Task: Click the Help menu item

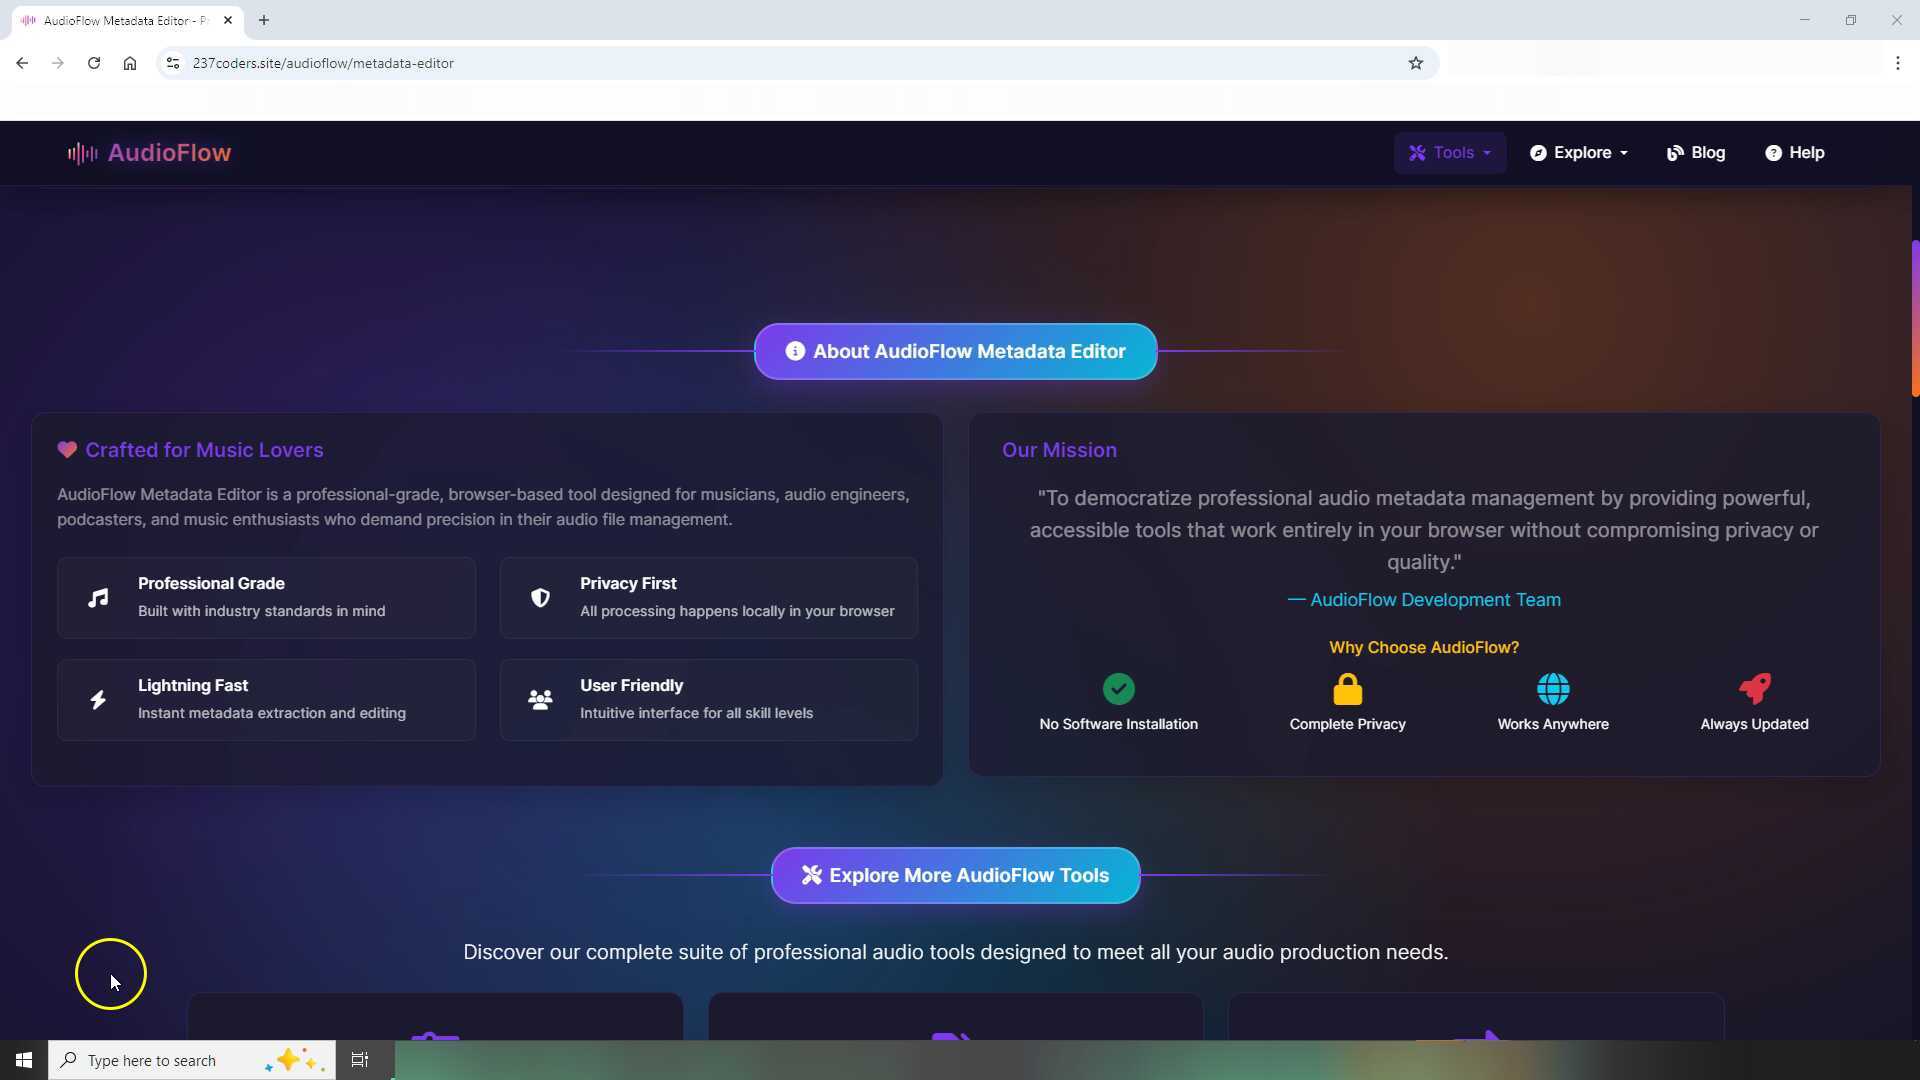Action: point(1795,152)
